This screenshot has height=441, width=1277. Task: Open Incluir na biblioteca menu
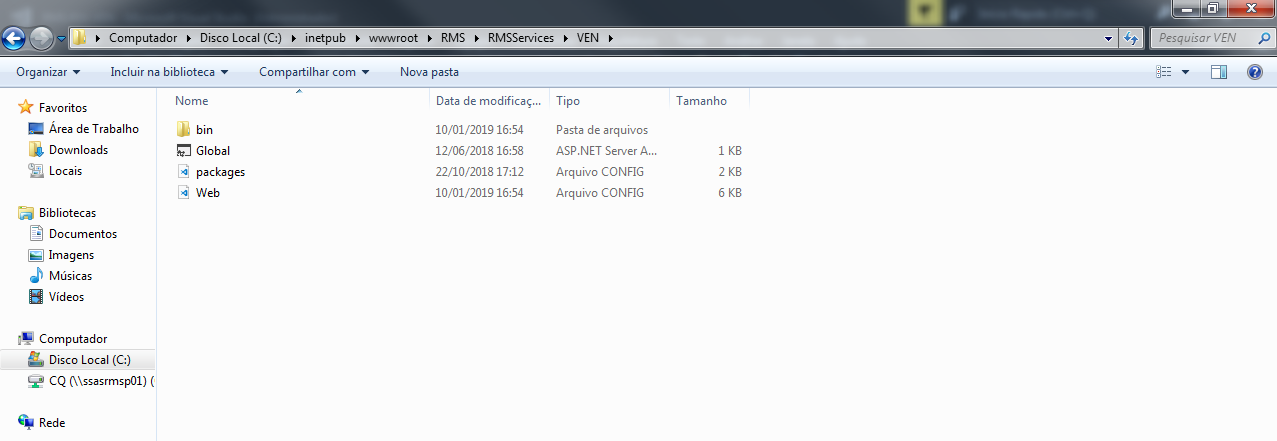(169, 72)
